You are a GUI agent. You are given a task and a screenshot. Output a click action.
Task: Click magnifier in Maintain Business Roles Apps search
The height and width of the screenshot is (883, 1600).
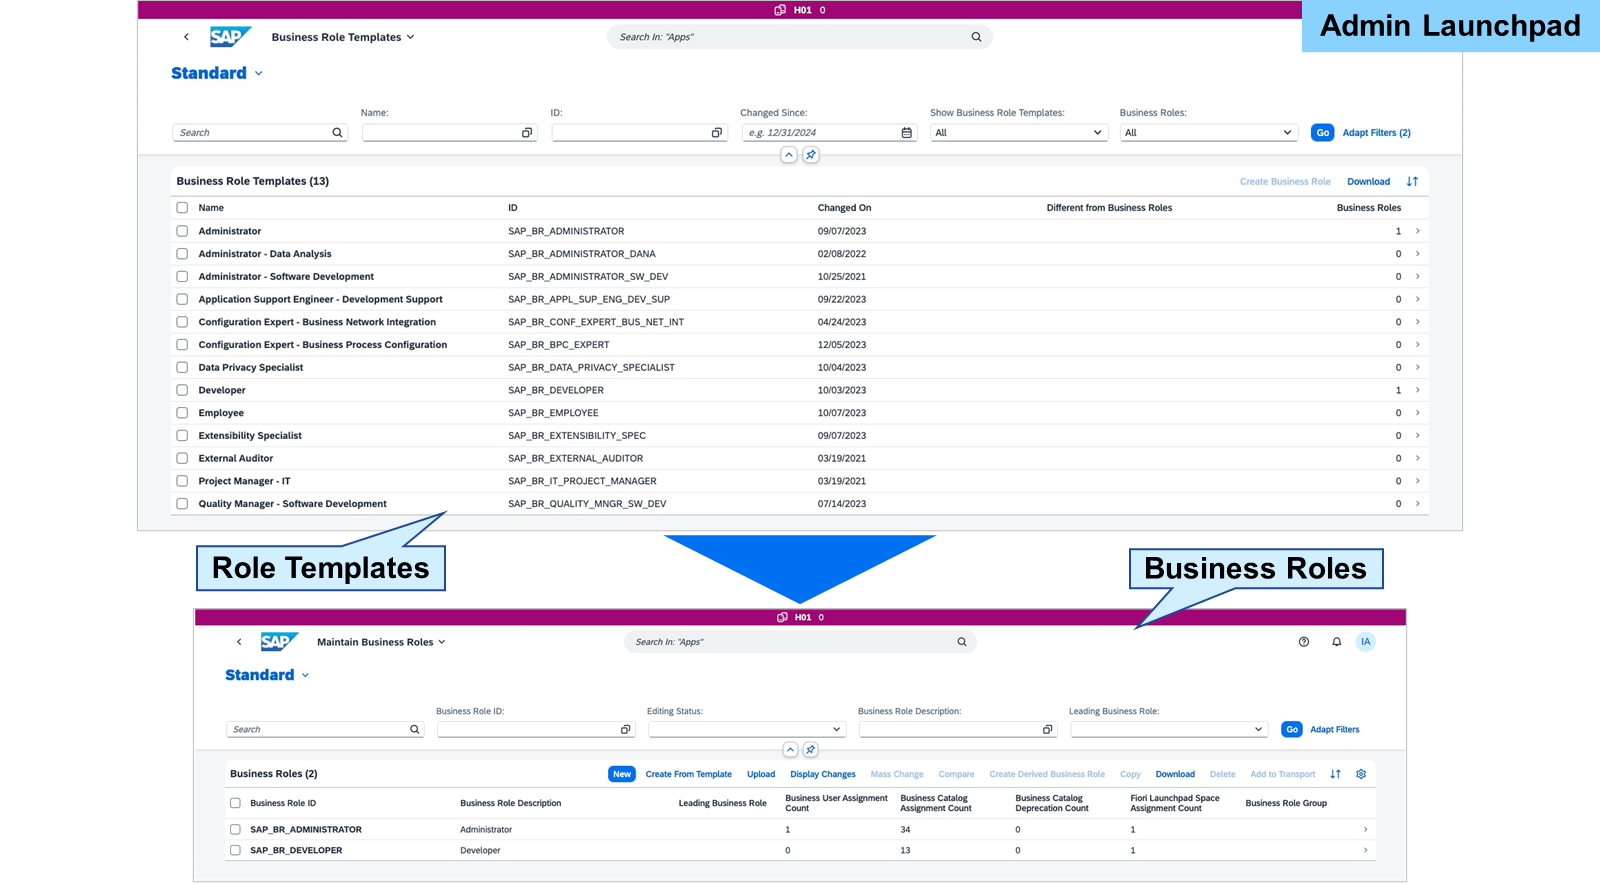(962, 642)
